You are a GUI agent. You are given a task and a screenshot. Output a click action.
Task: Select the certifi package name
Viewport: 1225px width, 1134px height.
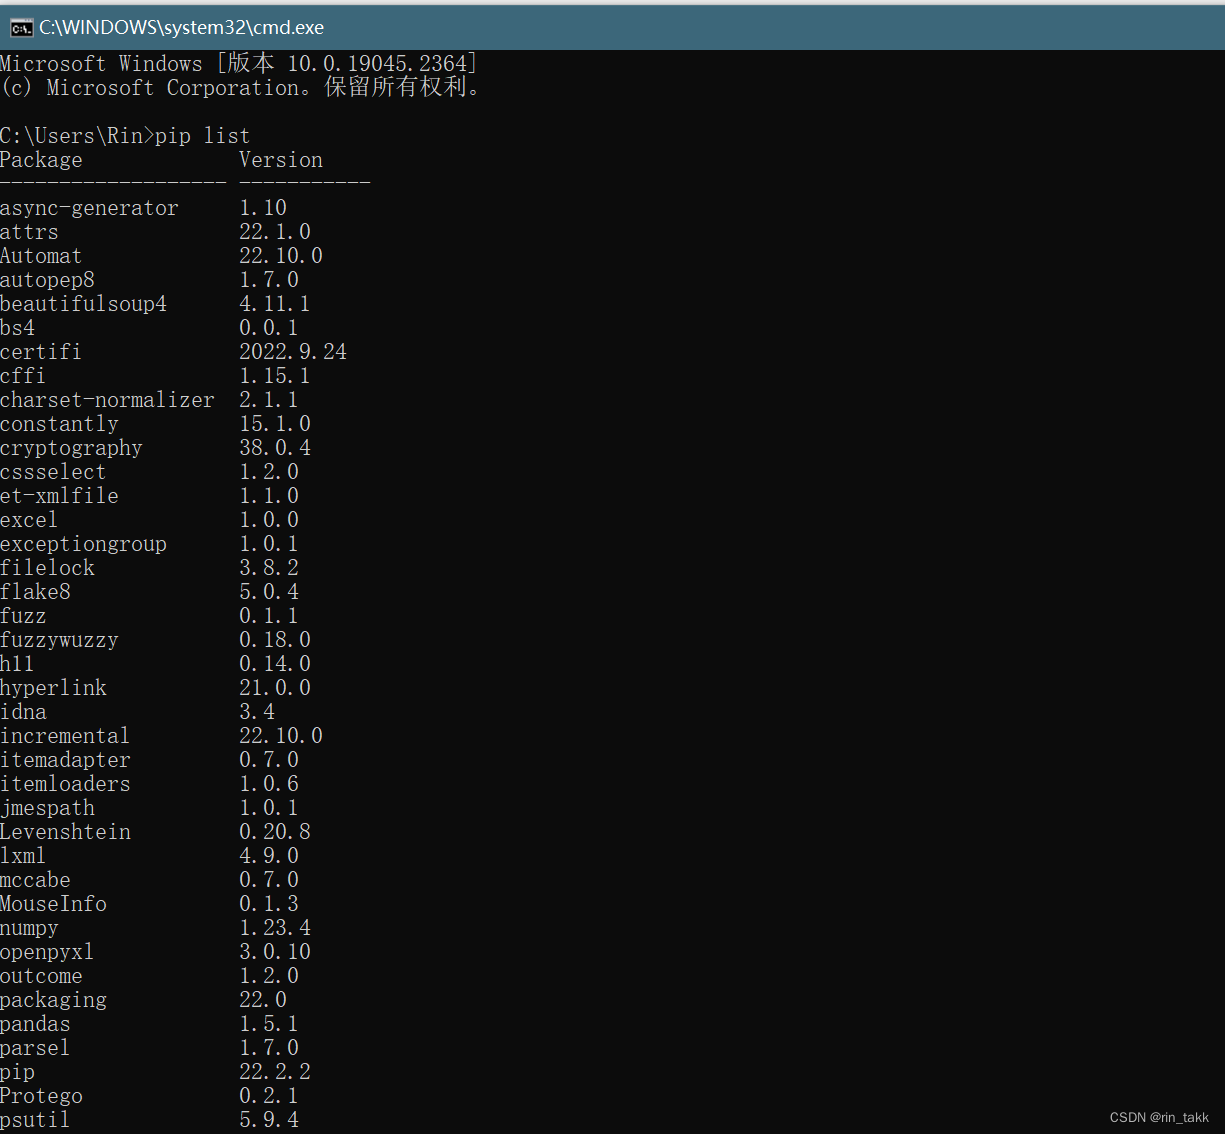pyautogui.click(x=41, y=352)
